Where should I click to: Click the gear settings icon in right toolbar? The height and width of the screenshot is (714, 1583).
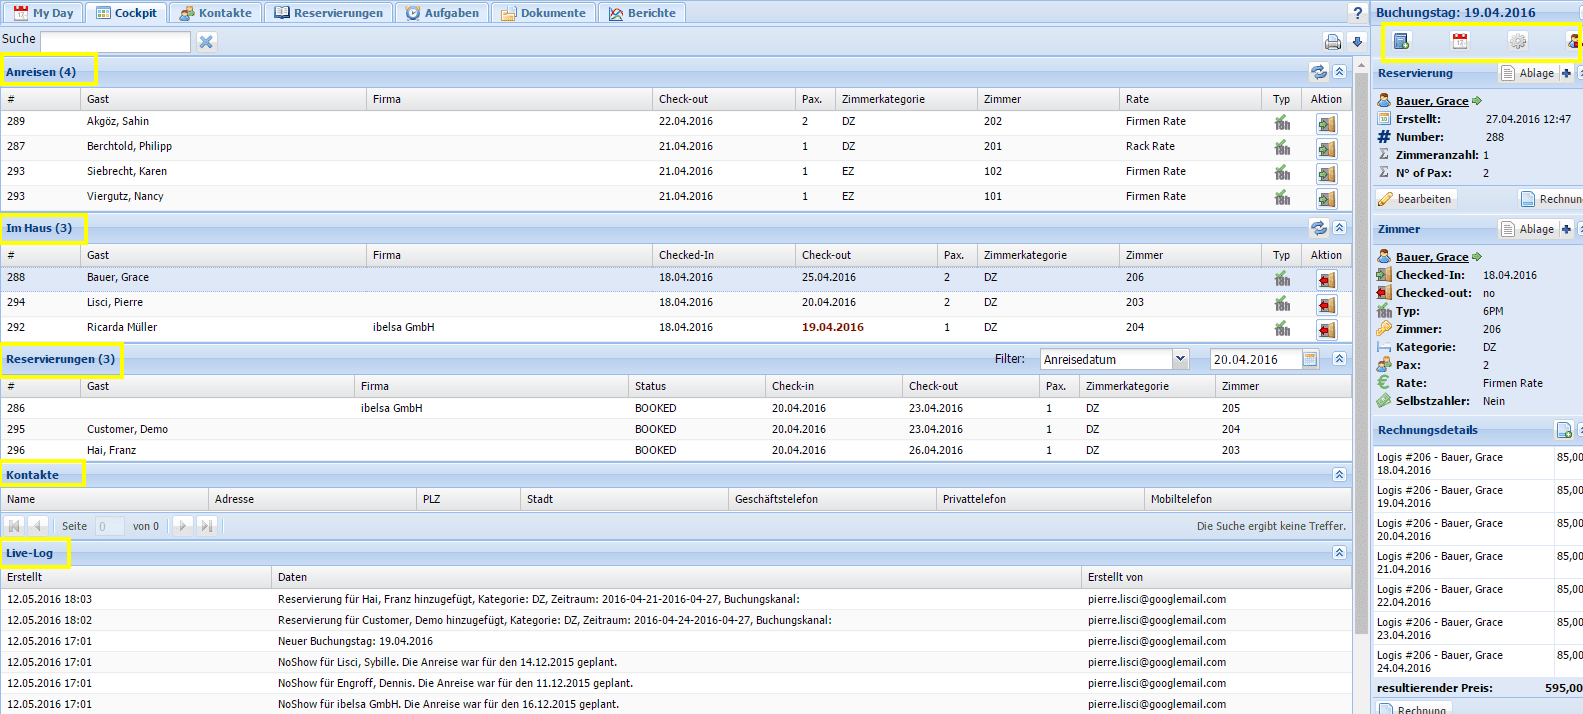1518,41
